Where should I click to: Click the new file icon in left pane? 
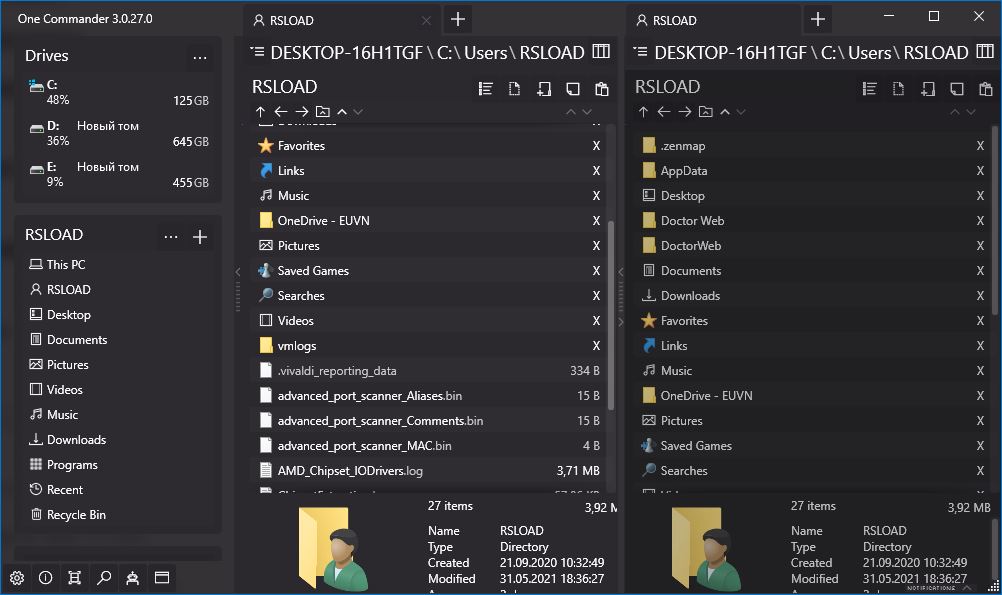tap(514, 89)
